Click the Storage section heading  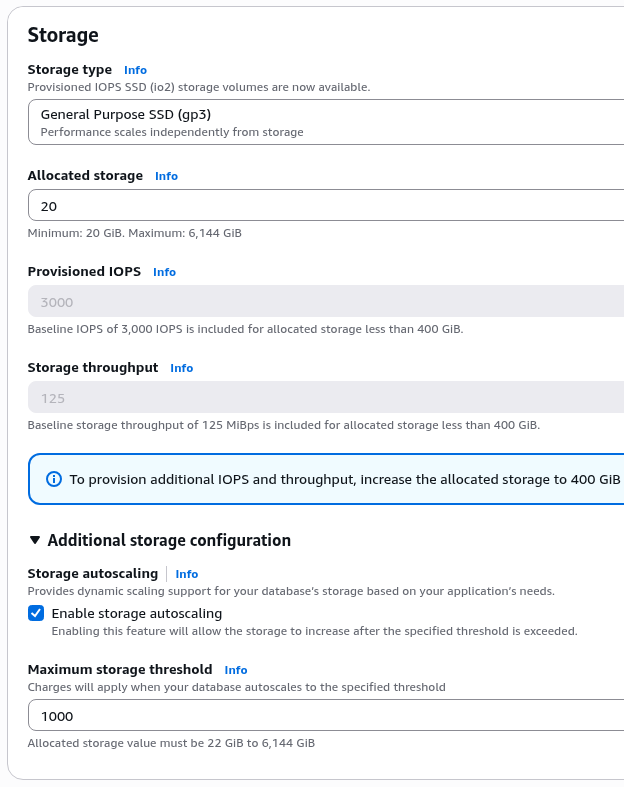point(63,35)
